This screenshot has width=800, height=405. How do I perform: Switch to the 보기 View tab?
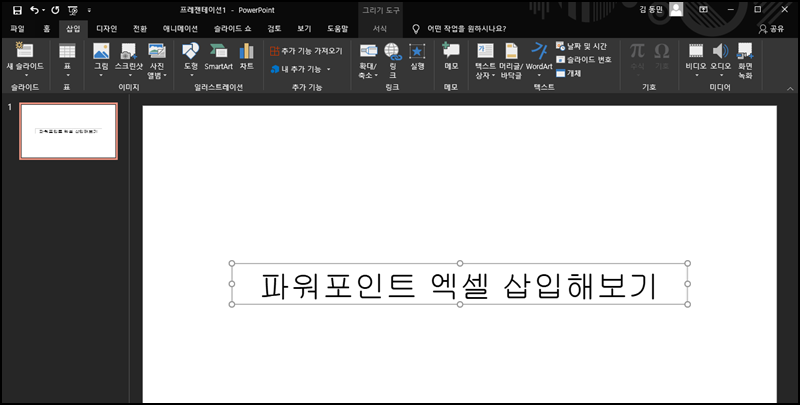[304, 29]
